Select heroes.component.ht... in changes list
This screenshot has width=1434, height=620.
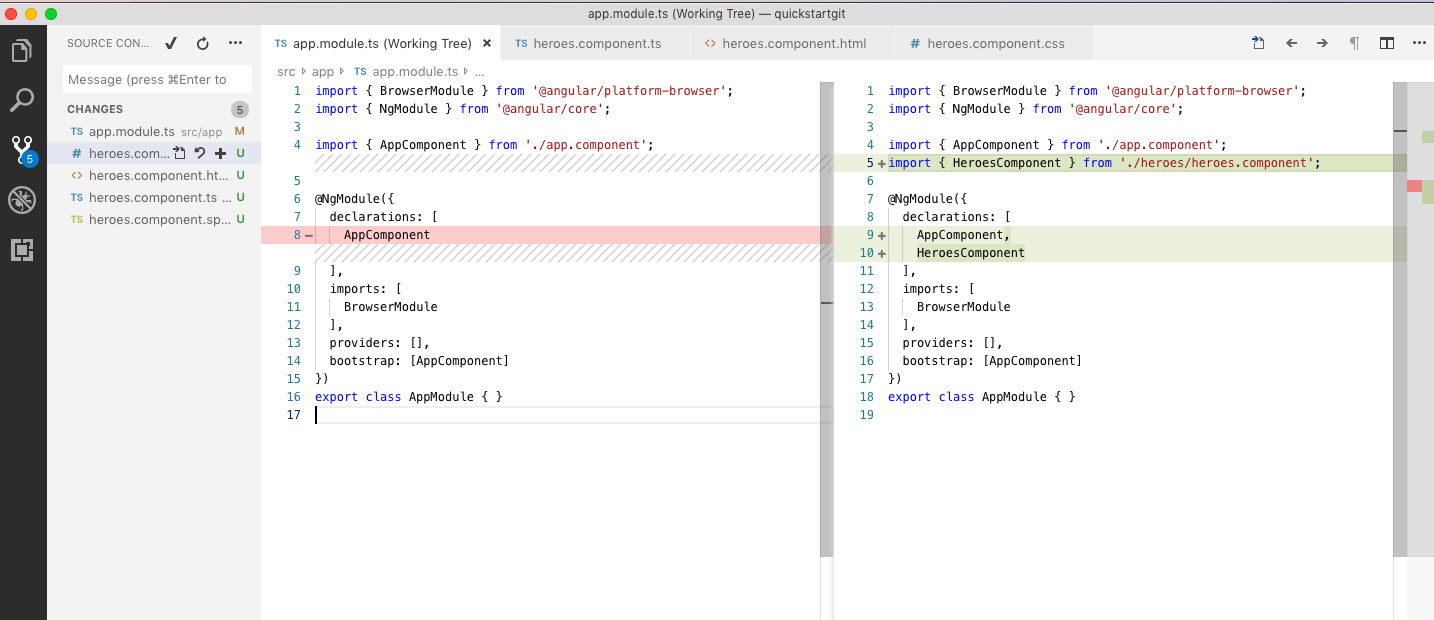point(154,175)
